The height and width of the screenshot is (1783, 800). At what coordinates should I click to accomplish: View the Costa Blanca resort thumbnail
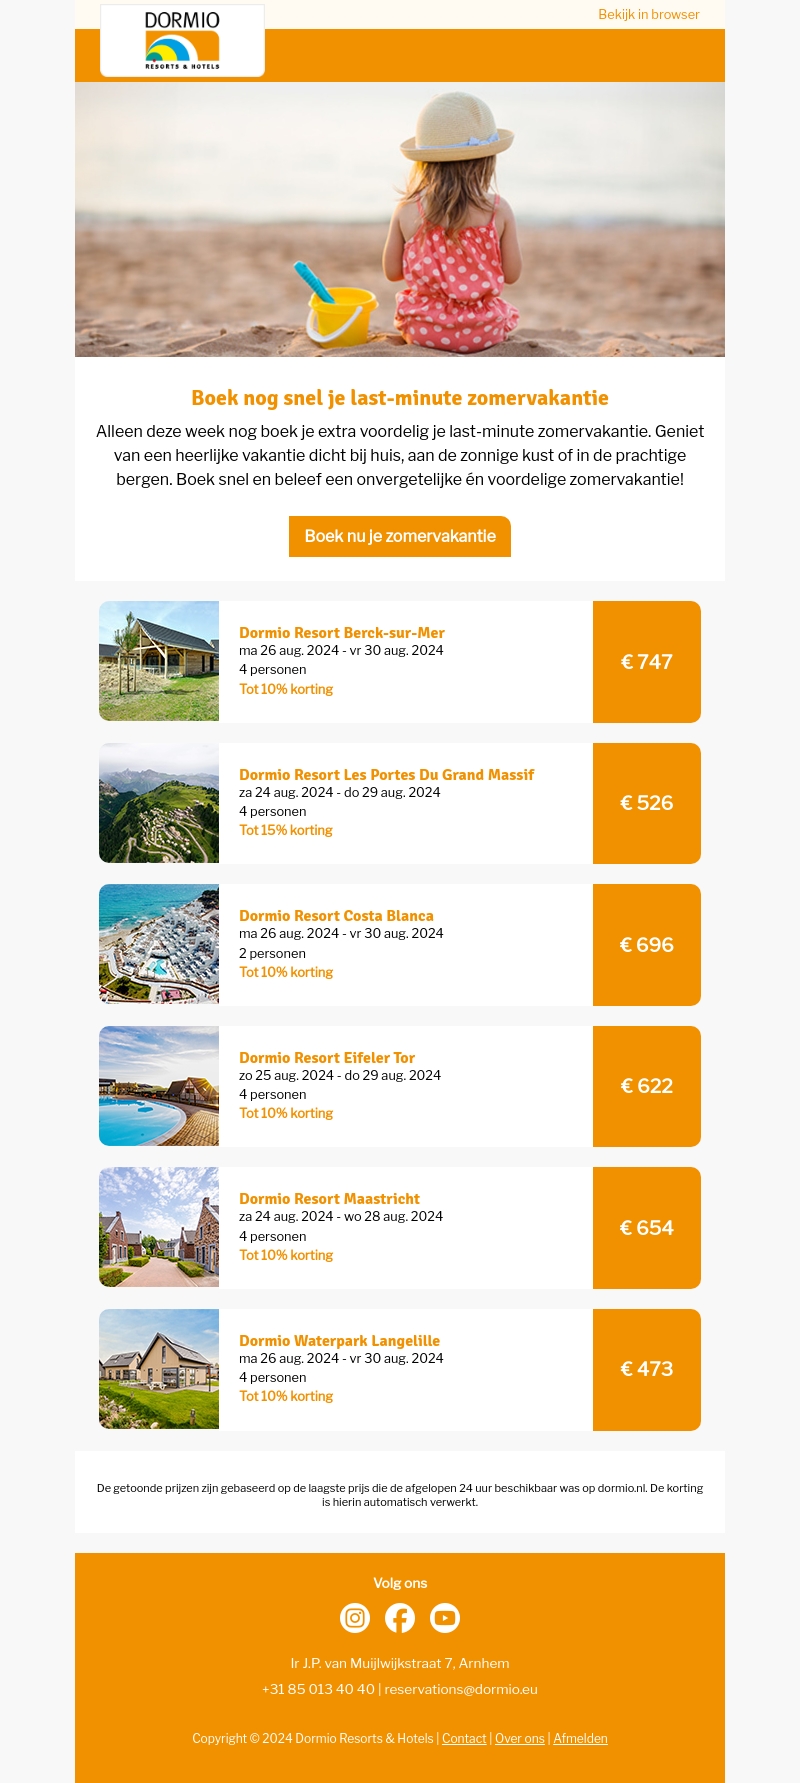[159, 944]
